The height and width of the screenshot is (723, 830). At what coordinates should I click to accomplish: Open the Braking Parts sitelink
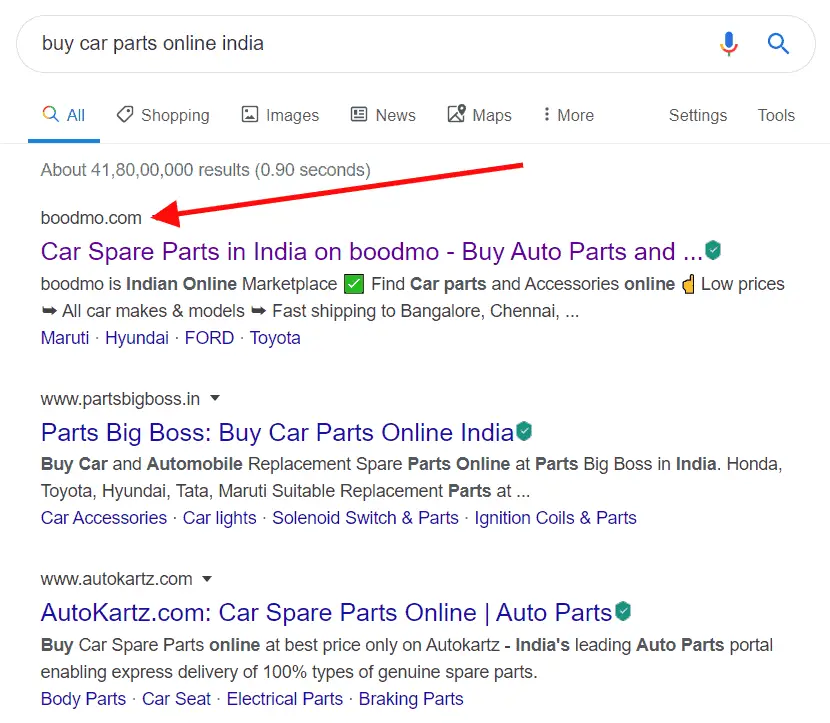tap(411, 699)
